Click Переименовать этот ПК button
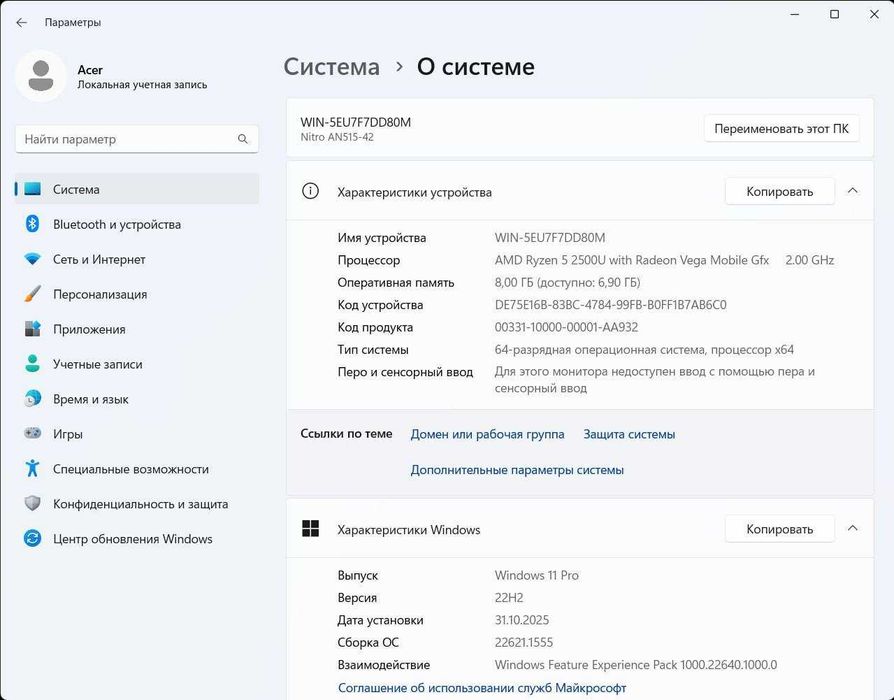Screen dimensions: 894x700 (781, 129)
